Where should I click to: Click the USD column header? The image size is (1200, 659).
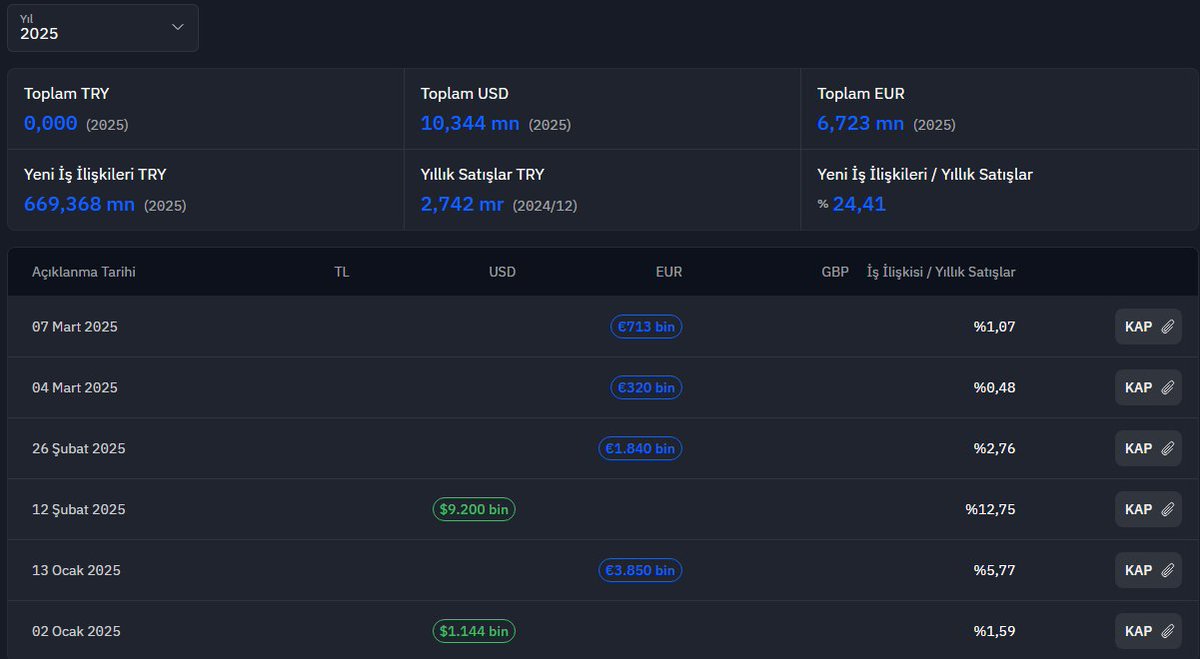pos(502,272)
